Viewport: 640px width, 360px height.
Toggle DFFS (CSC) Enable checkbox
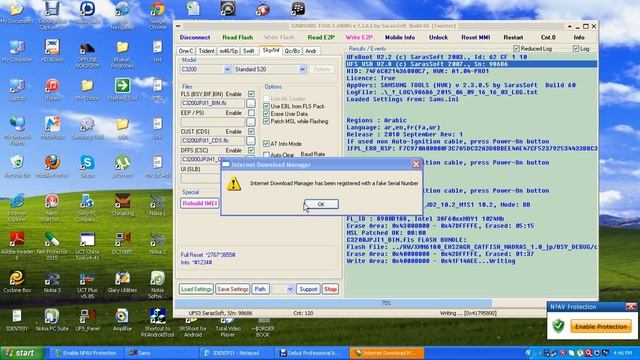coord(251,150)
